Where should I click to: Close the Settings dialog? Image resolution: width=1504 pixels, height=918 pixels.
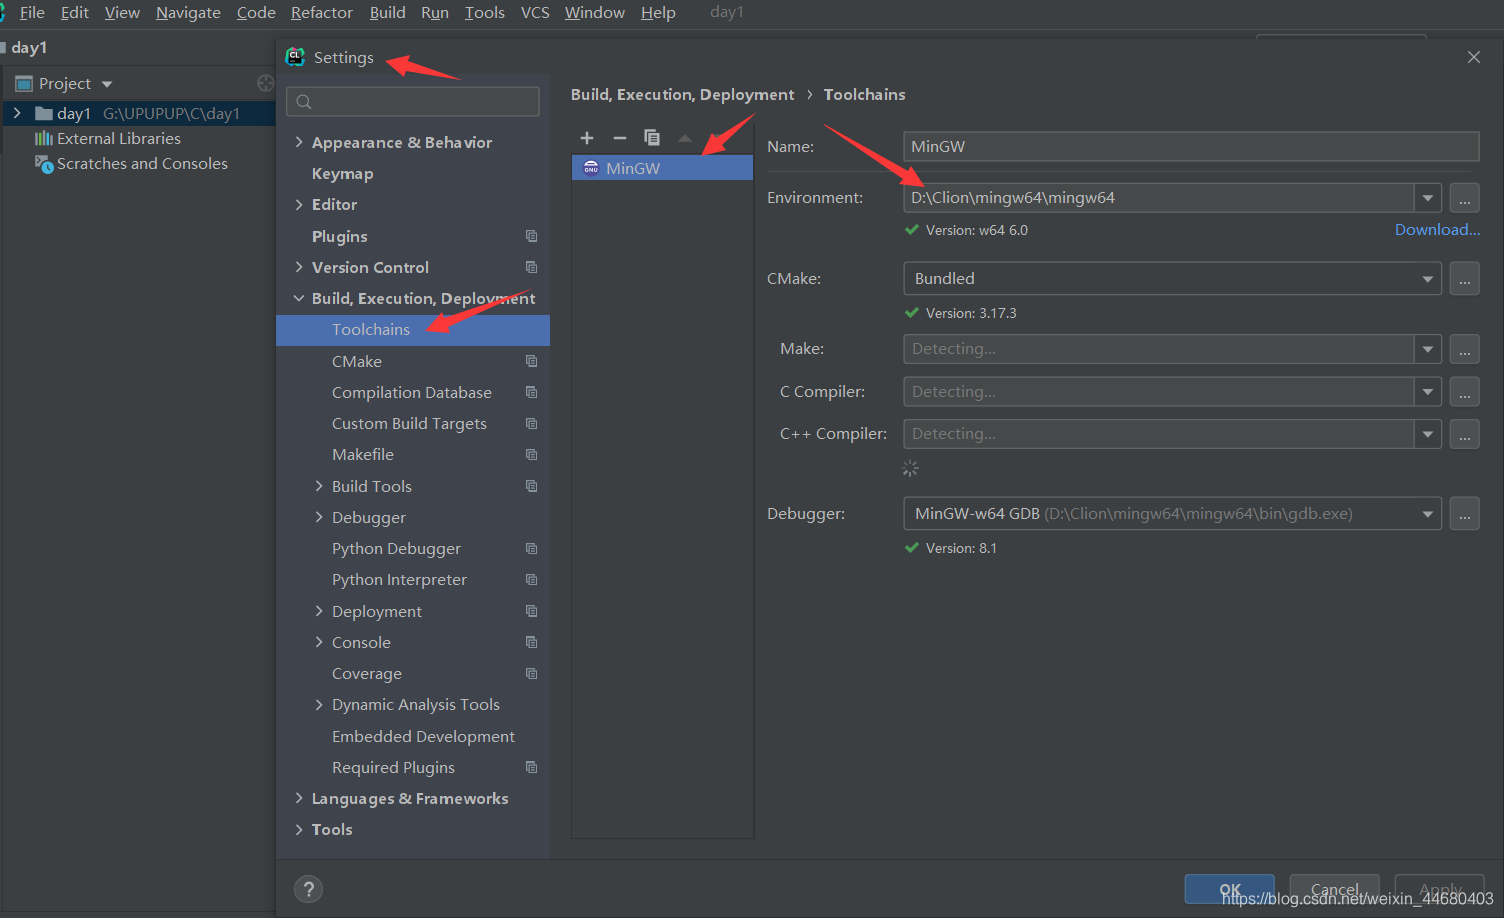pos(1474,57)
